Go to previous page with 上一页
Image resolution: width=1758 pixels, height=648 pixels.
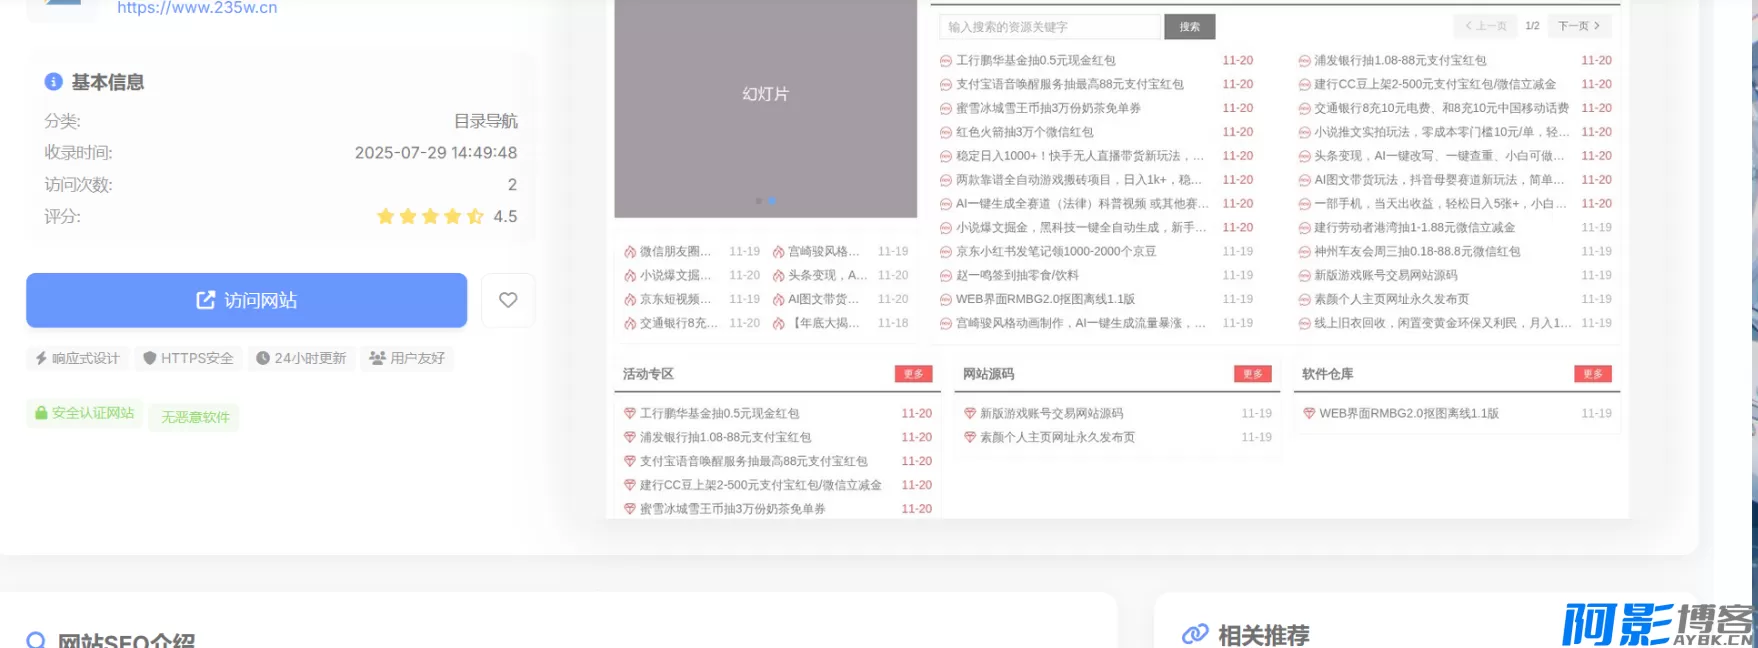[1485, 26]
